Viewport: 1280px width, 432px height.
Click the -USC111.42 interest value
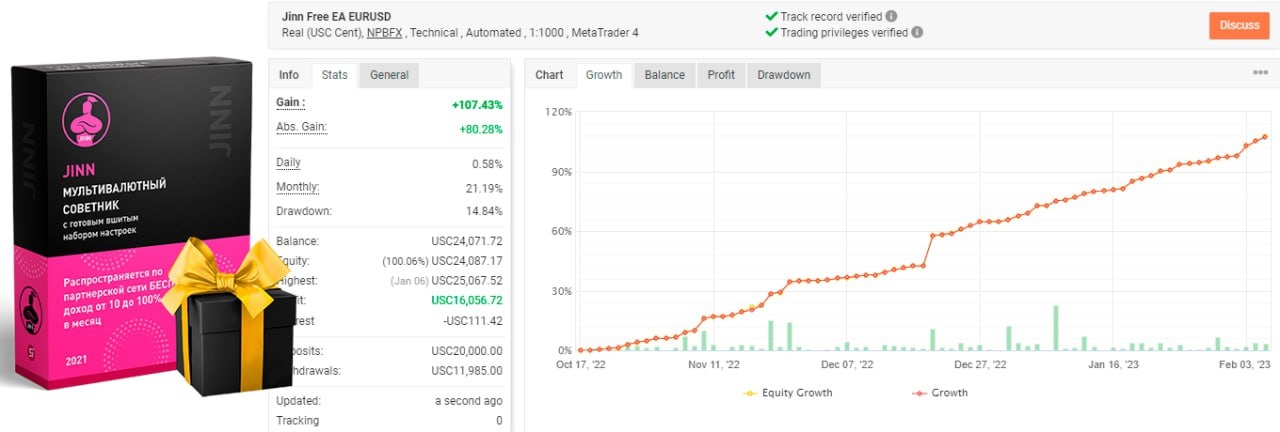pos(473,320)
